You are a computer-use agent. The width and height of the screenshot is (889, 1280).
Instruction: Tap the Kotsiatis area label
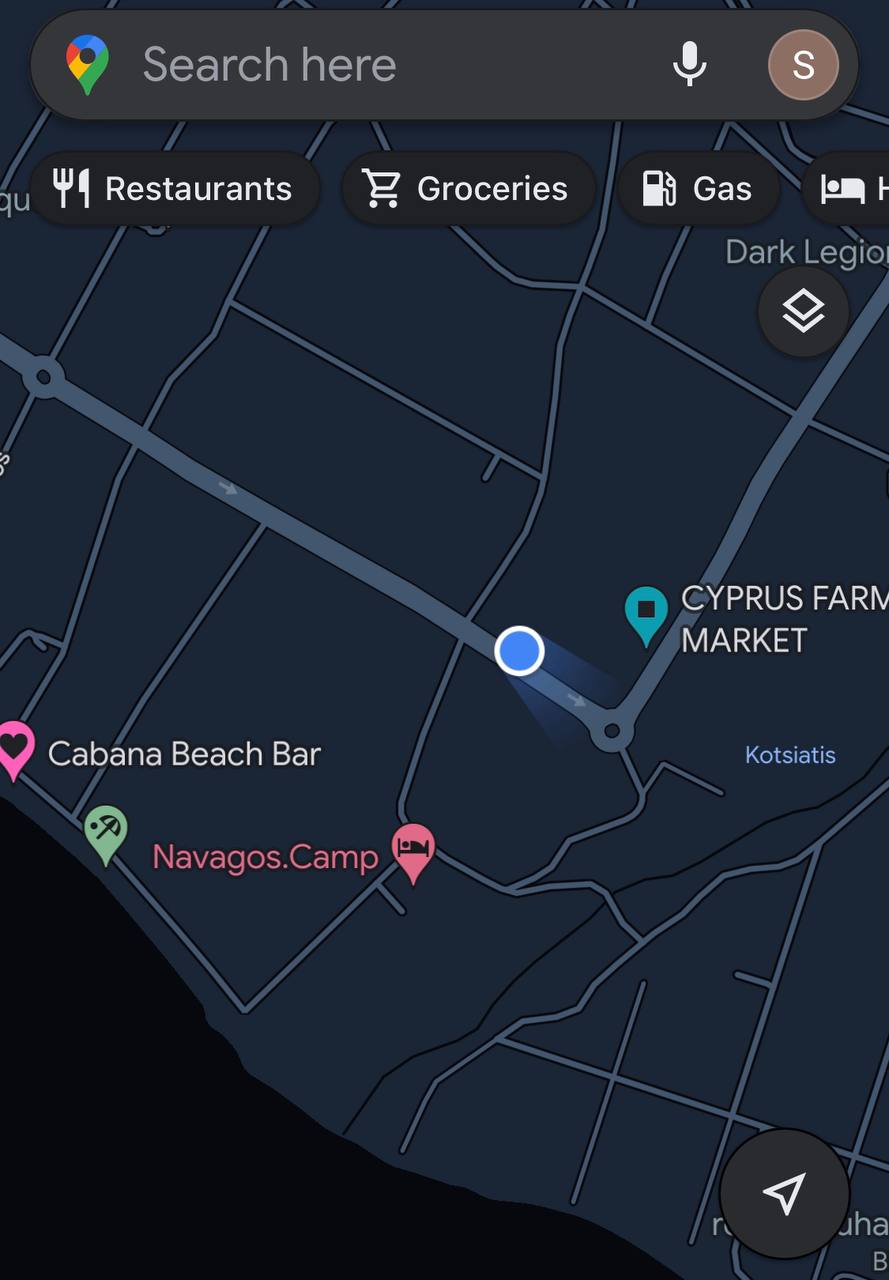pos(790,755)
